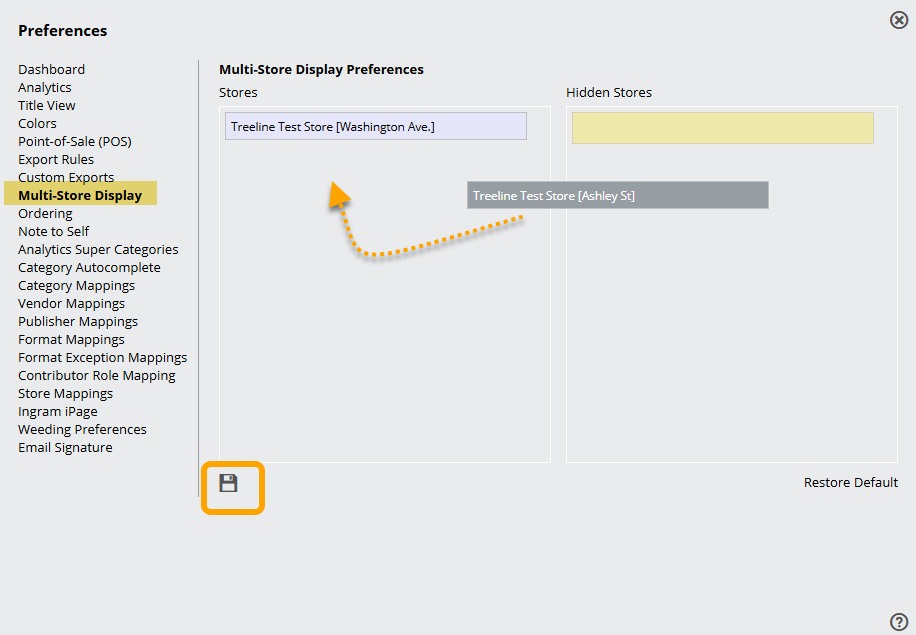
Task: Click the empty yellow Hidden Stores slot
Action: 722,128
